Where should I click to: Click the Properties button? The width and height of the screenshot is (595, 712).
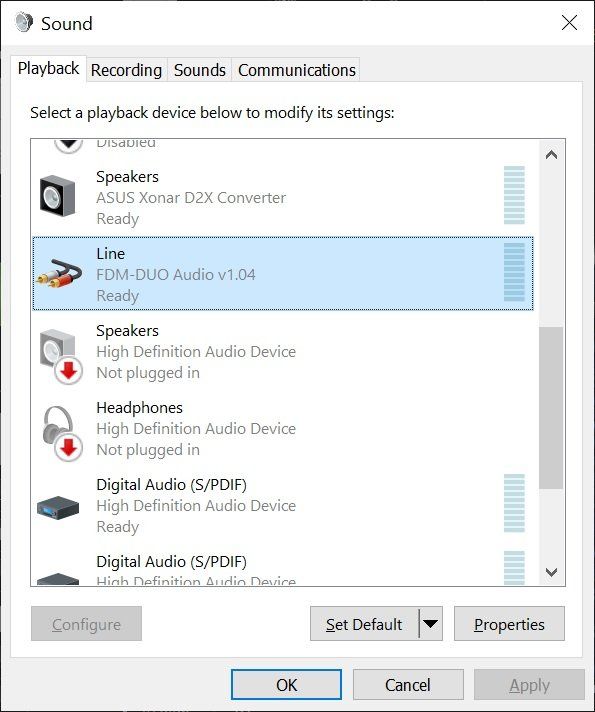point(509,623)
